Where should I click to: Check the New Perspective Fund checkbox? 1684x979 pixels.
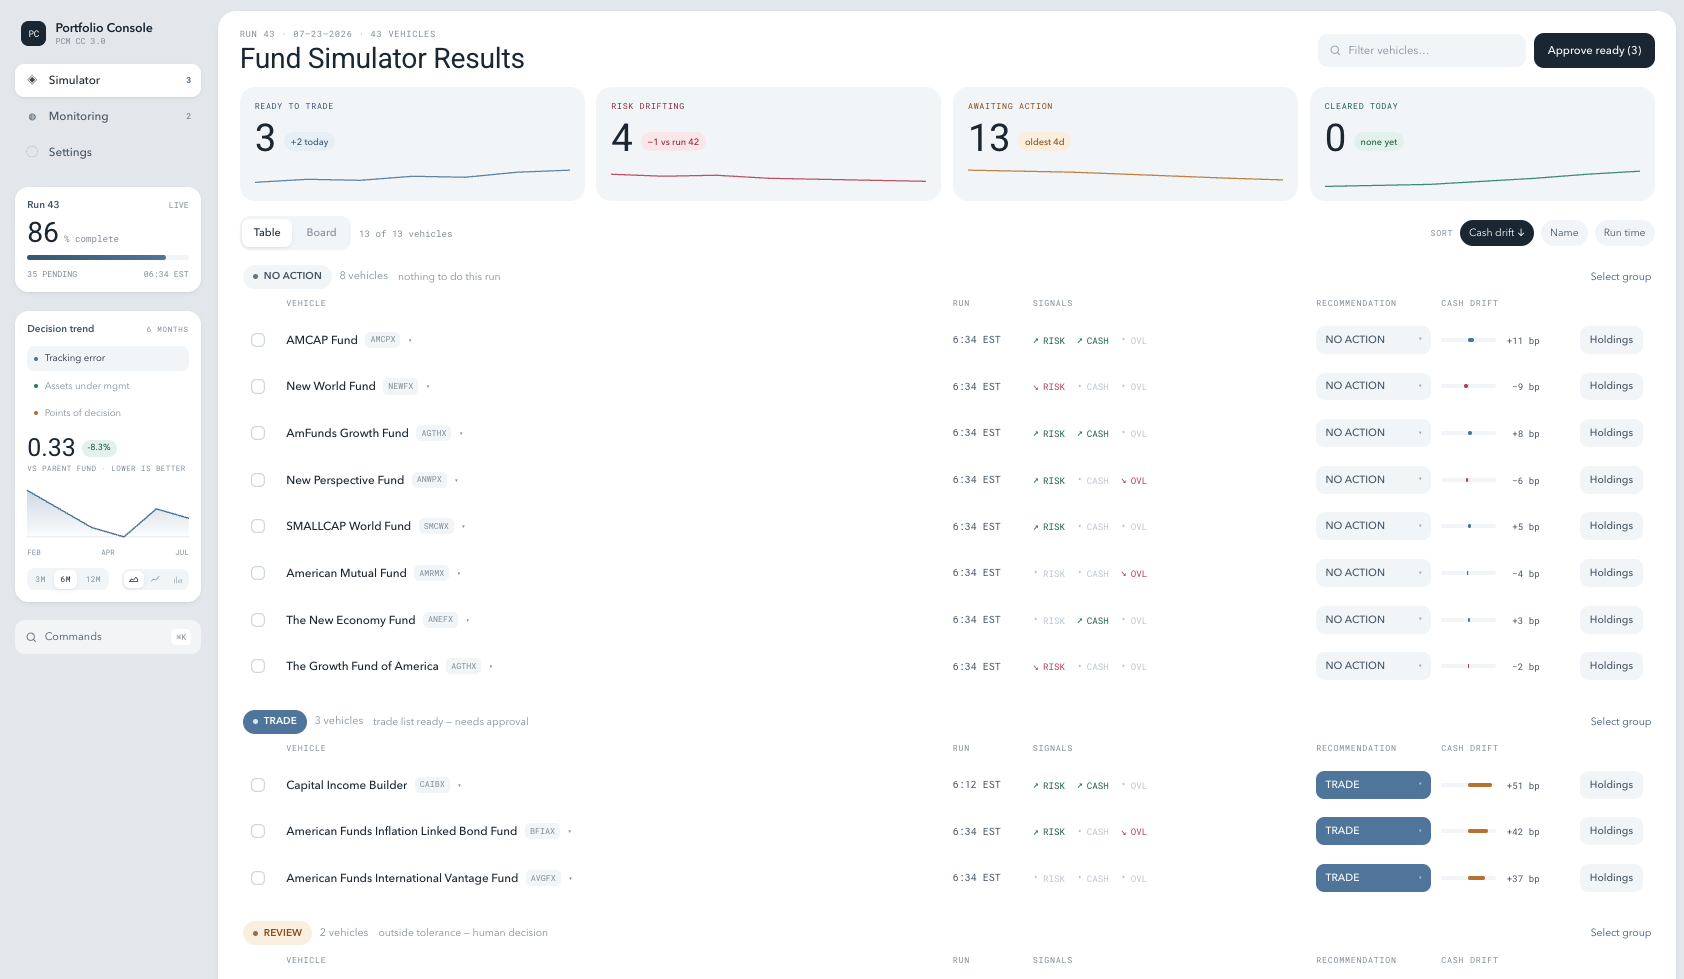(x=258, y=480)
